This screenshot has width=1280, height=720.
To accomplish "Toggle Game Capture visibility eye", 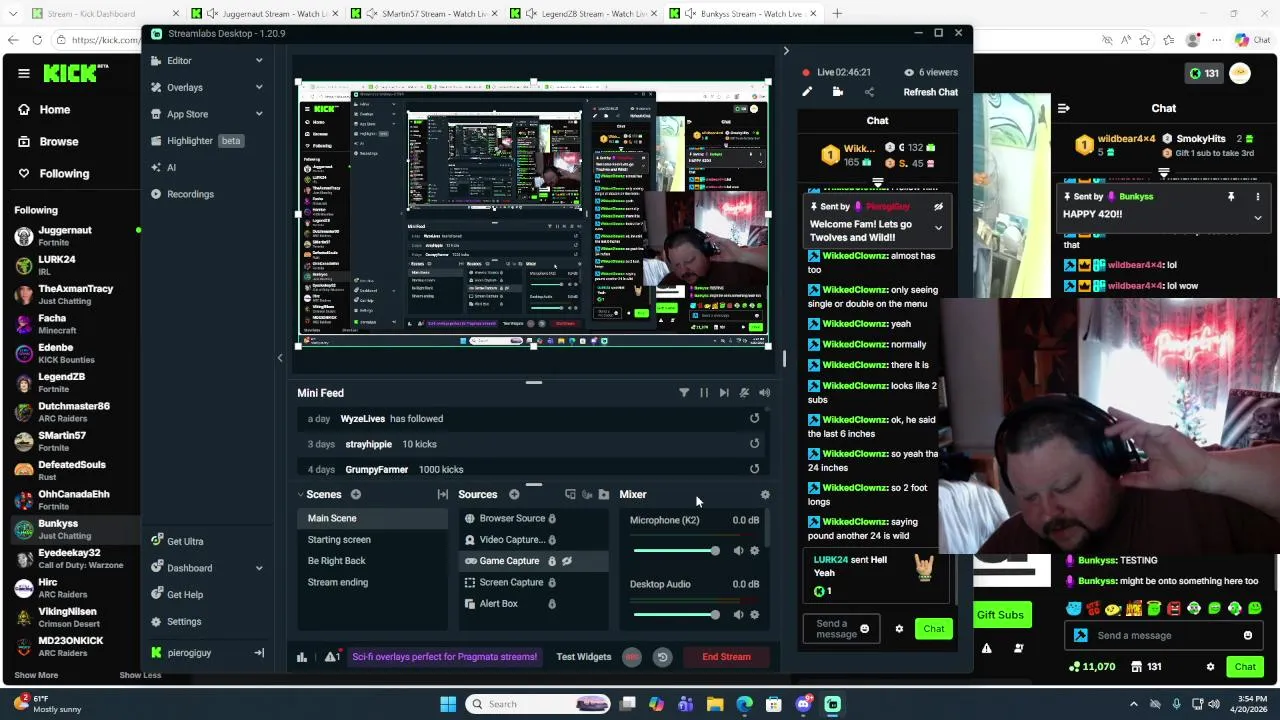I will tap(567, 561).
